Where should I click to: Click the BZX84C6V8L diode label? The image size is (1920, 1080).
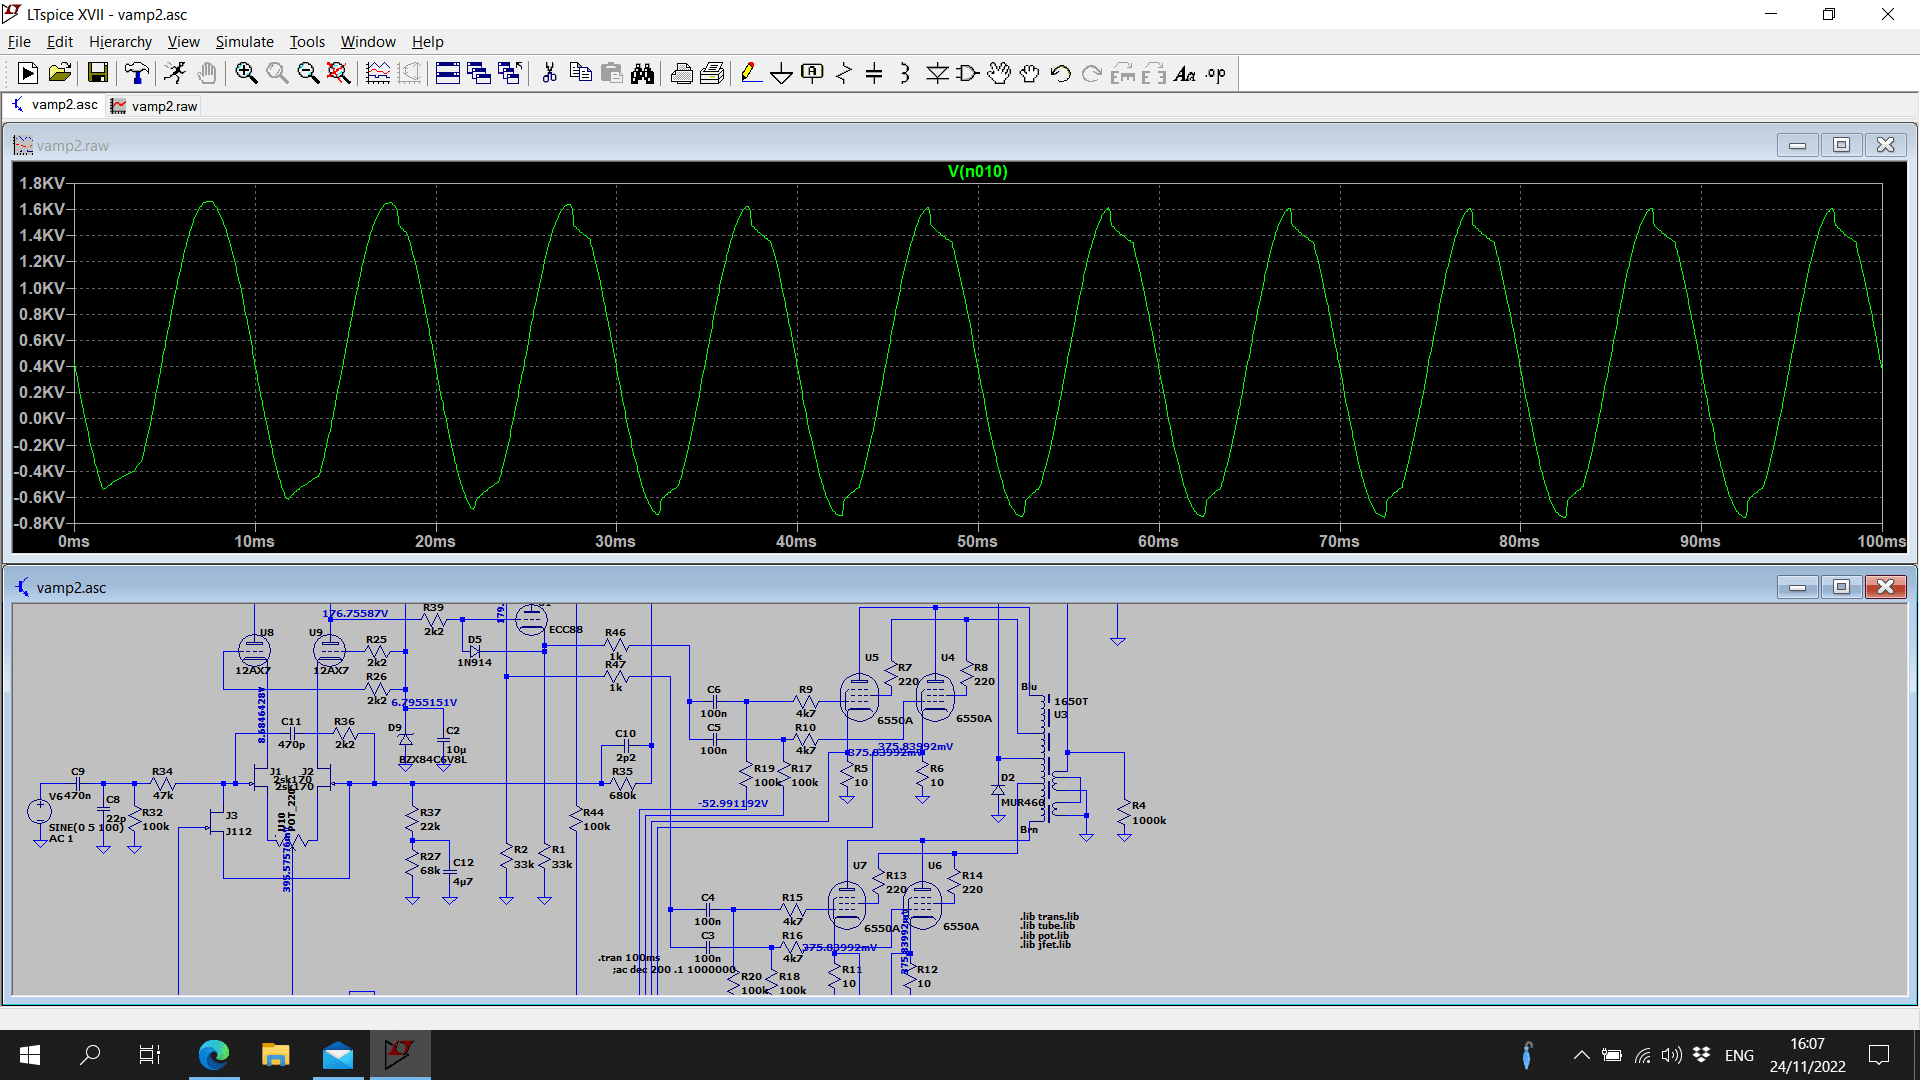coord(432,759)
